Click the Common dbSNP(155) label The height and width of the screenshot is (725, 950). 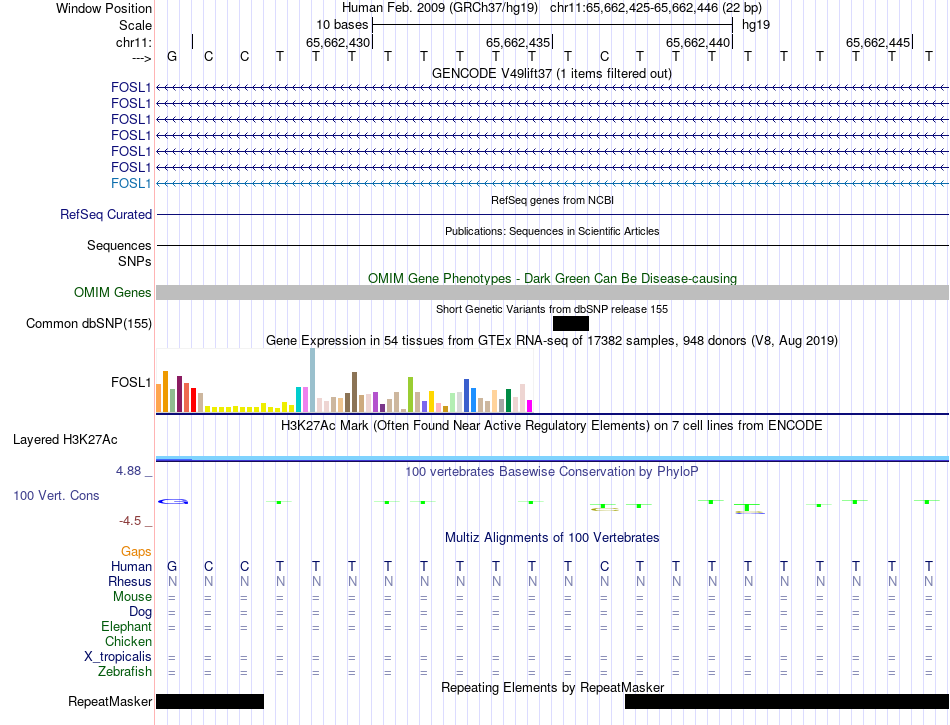[x=88, y=323]
